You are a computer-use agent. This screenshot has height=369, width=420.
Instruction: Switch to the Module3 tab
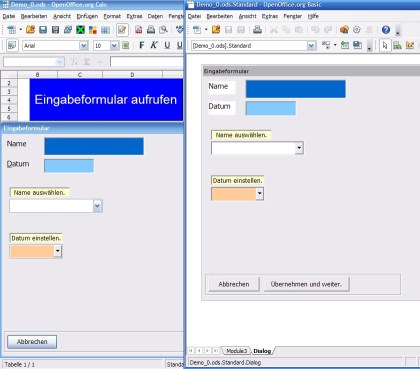click(x=237, y=351)
